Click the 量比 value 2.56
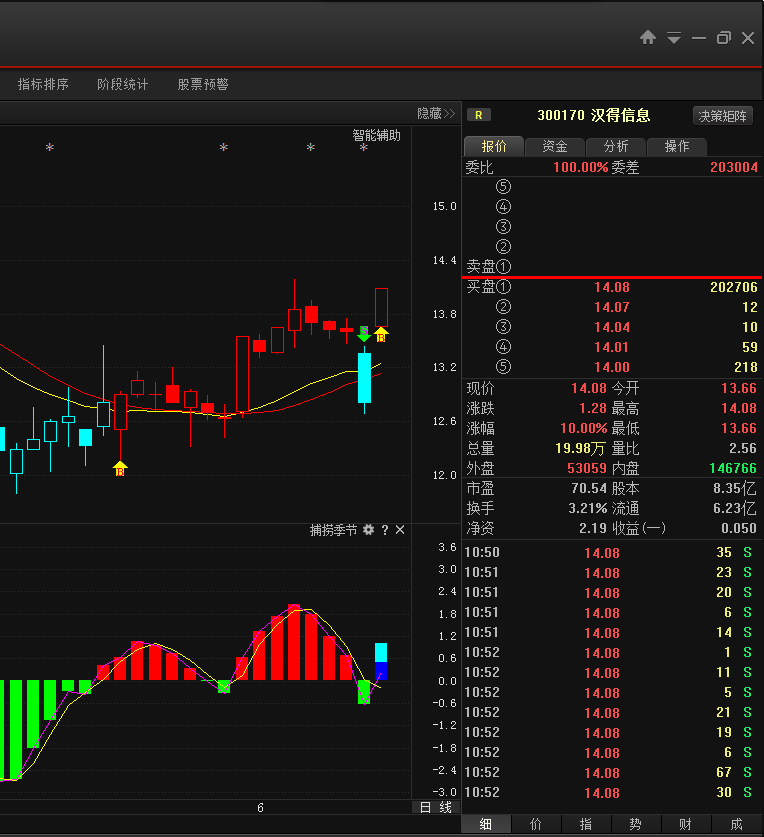The height and width of the screenshot is (837, 764). coord(743,448)
